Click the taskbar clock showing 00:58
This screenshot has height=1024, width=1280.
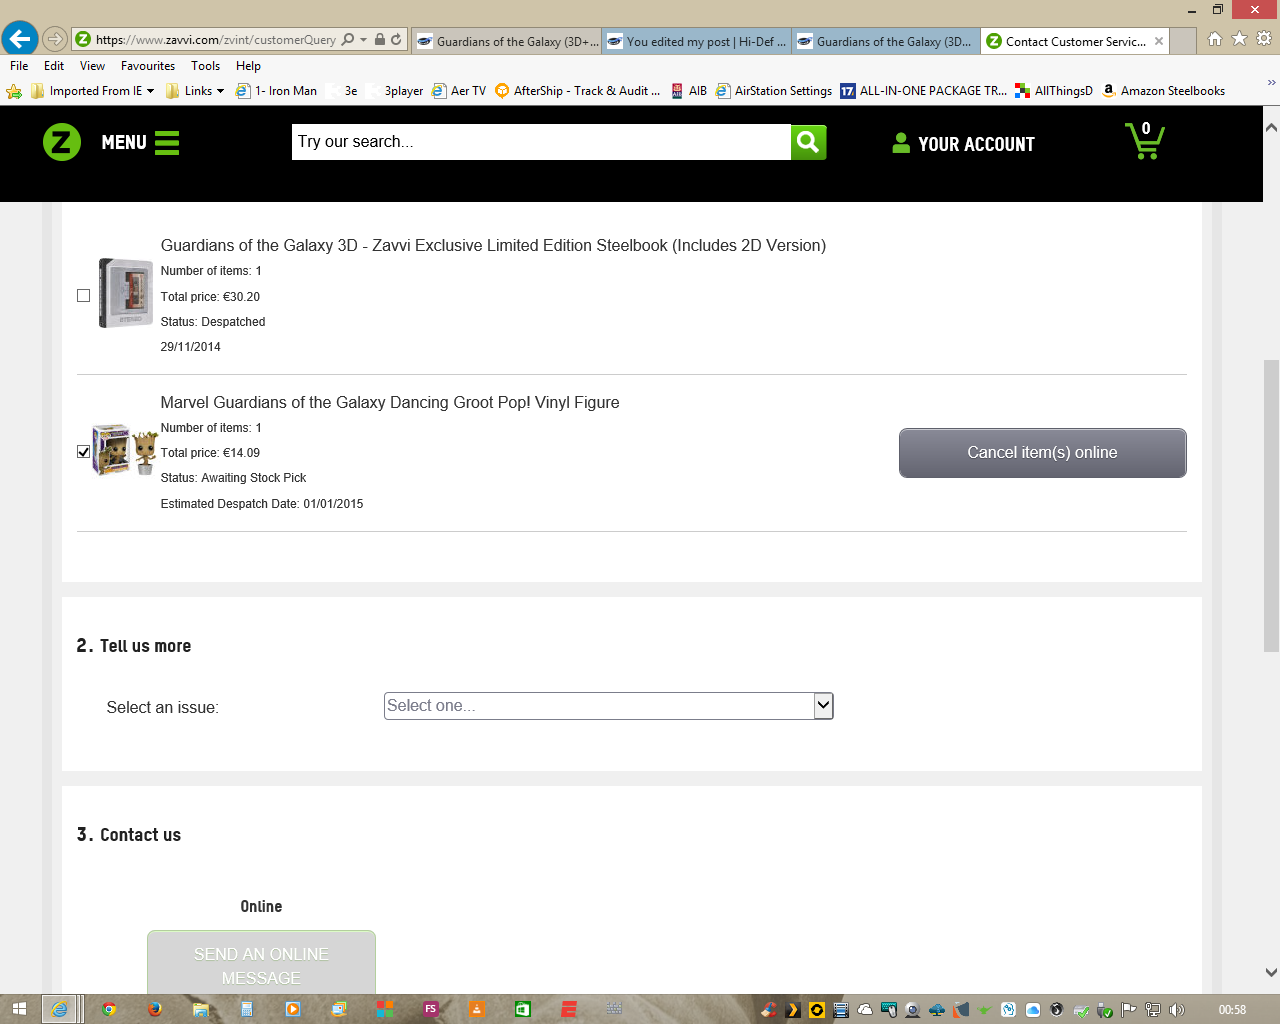click(1232, 1010)
